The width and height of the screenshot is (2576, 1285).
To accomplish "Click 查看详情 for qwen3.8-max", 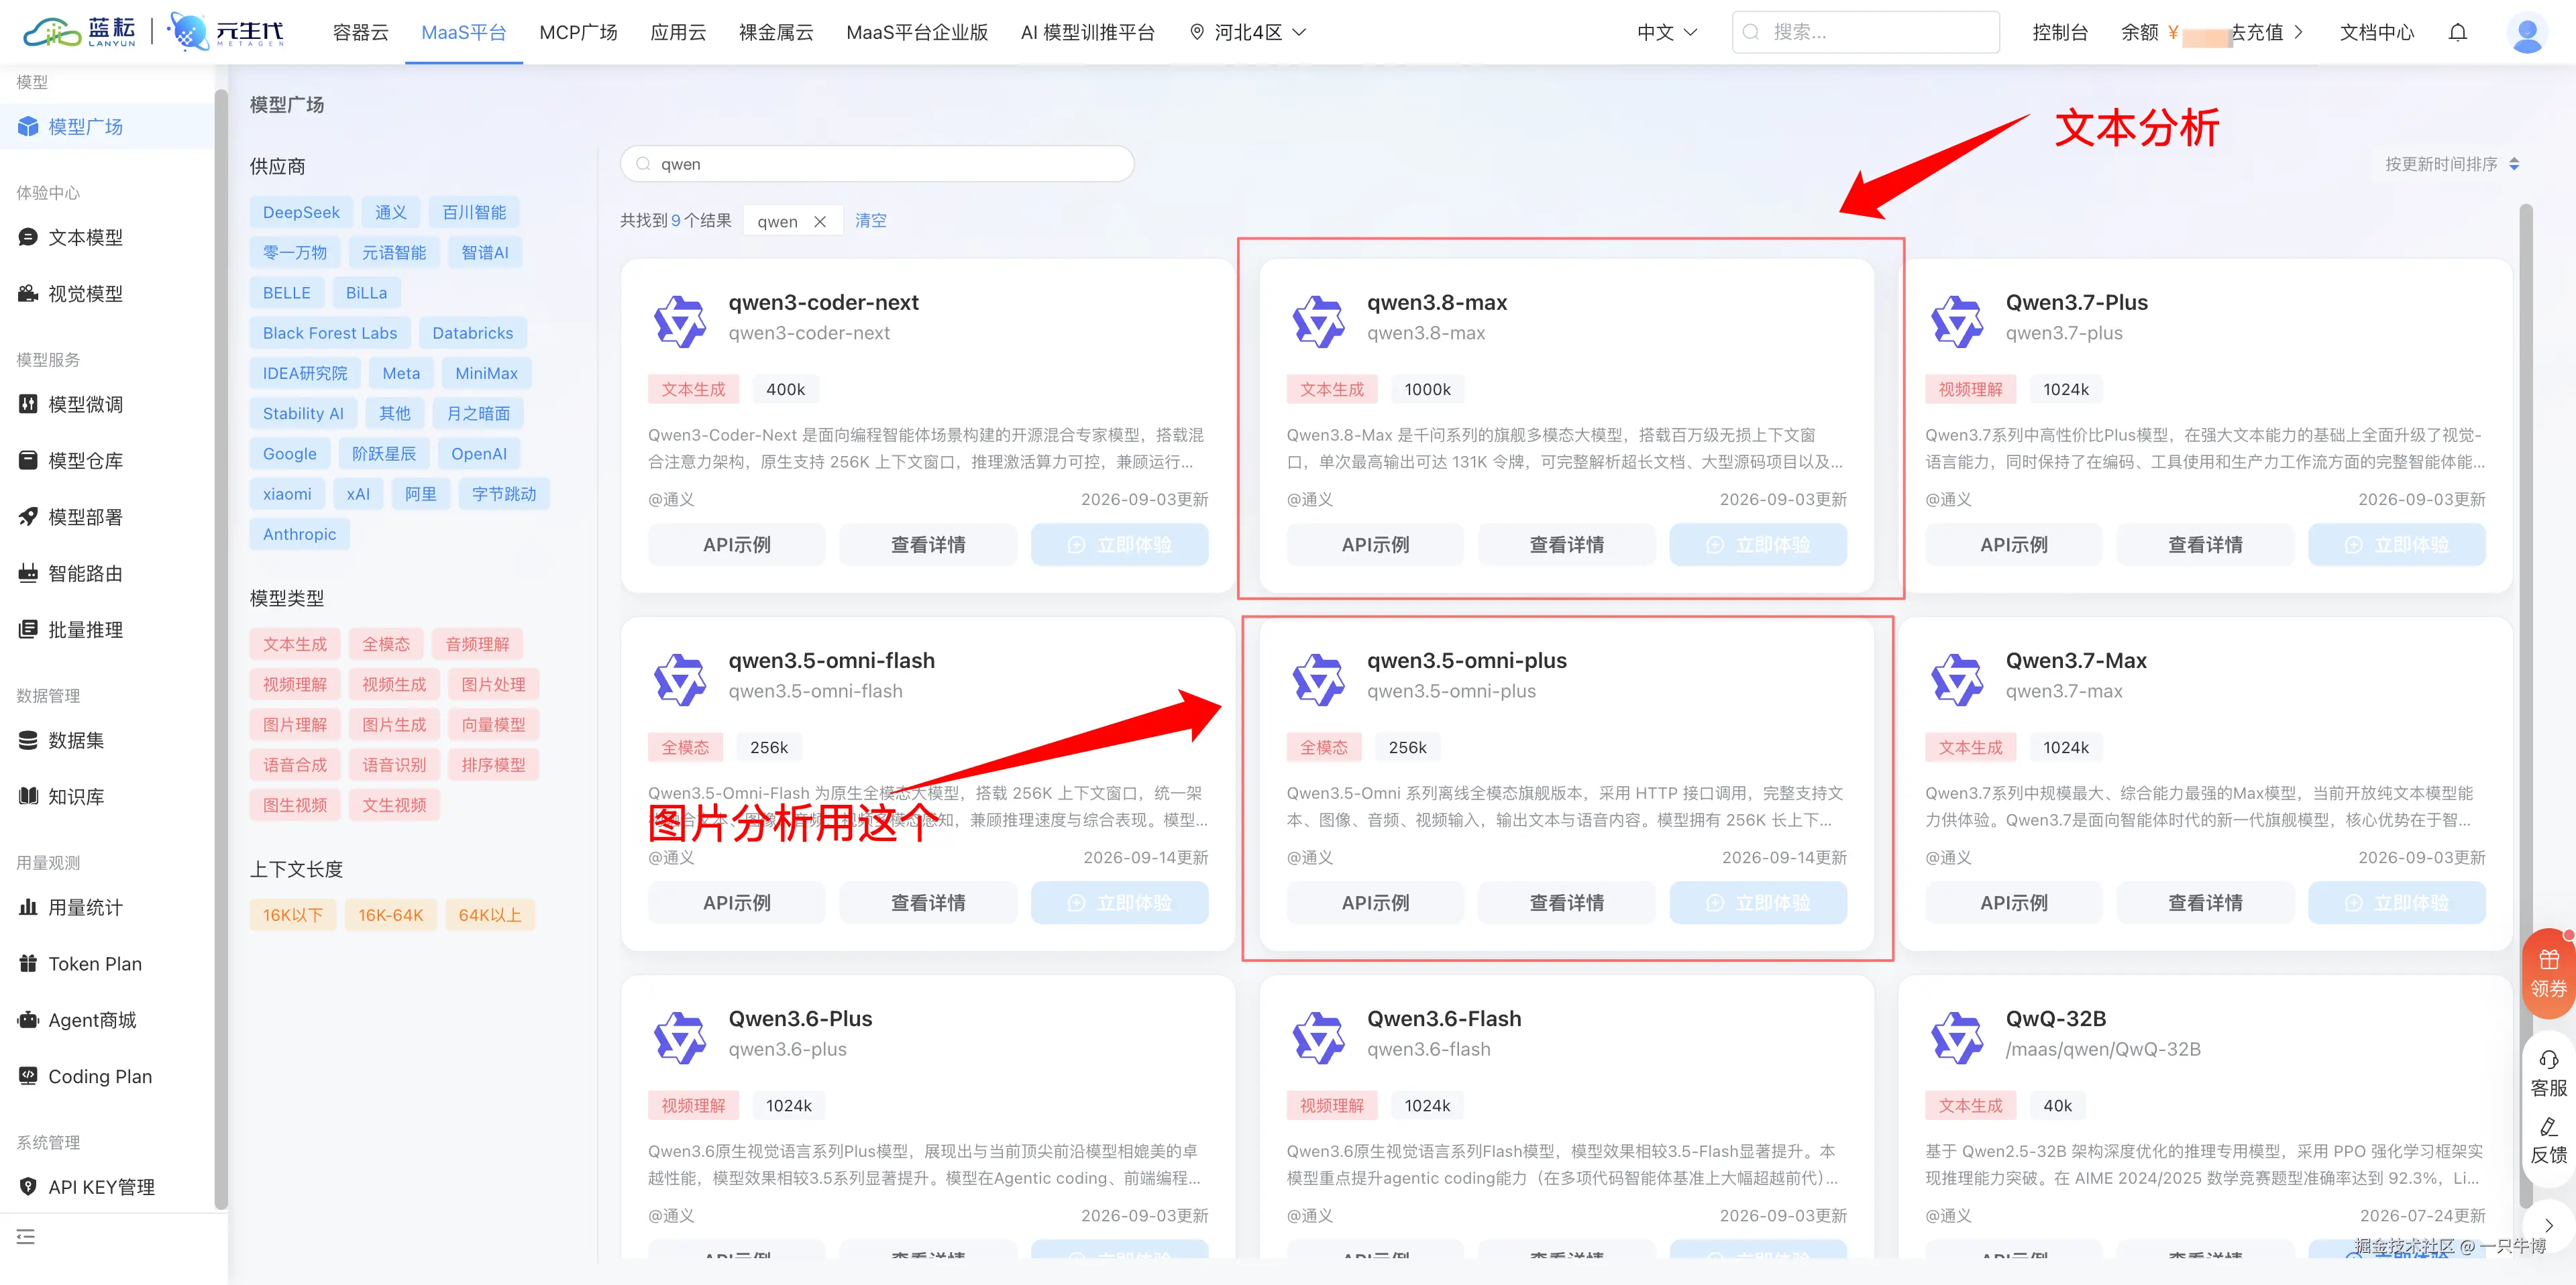I will click(x=1567, y=545).
